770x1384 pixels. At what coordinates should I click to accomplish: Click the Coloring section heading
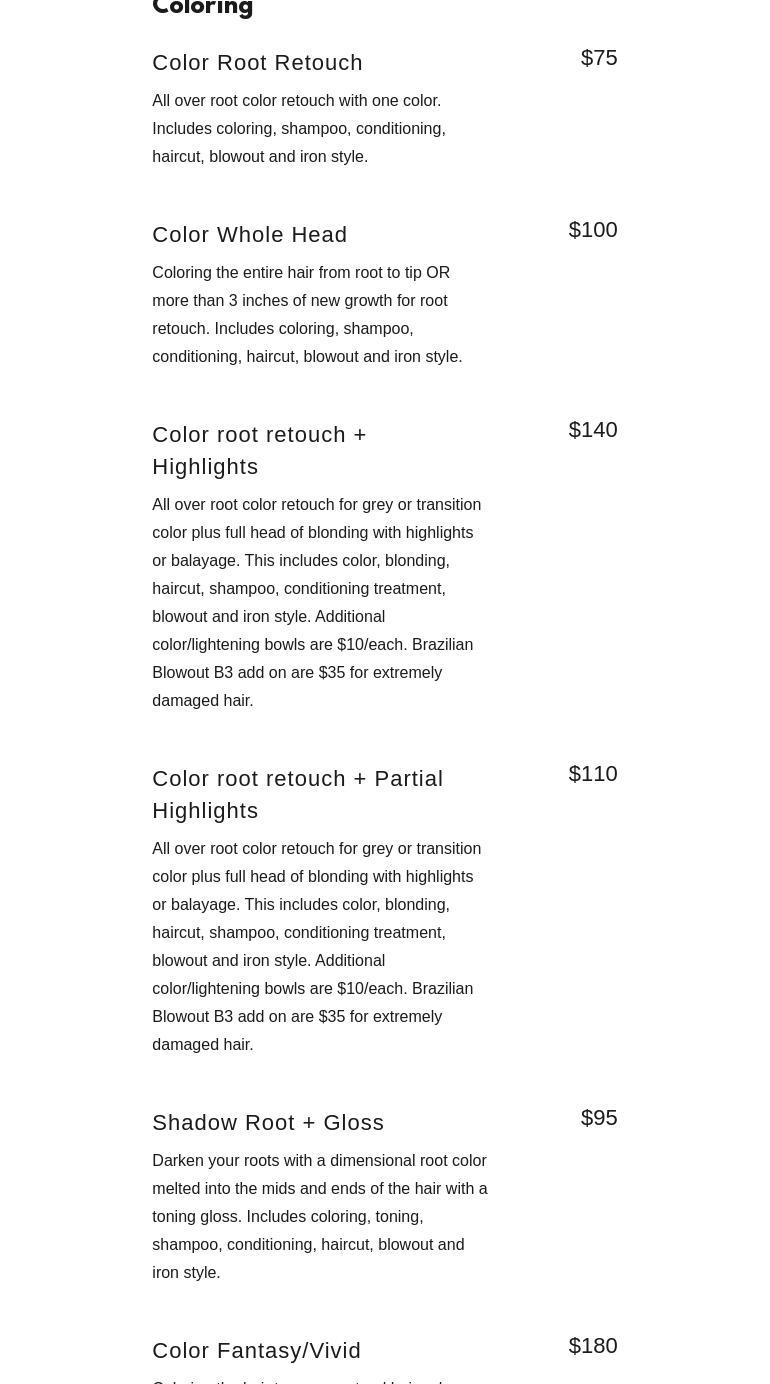click(x=203, y=9)
